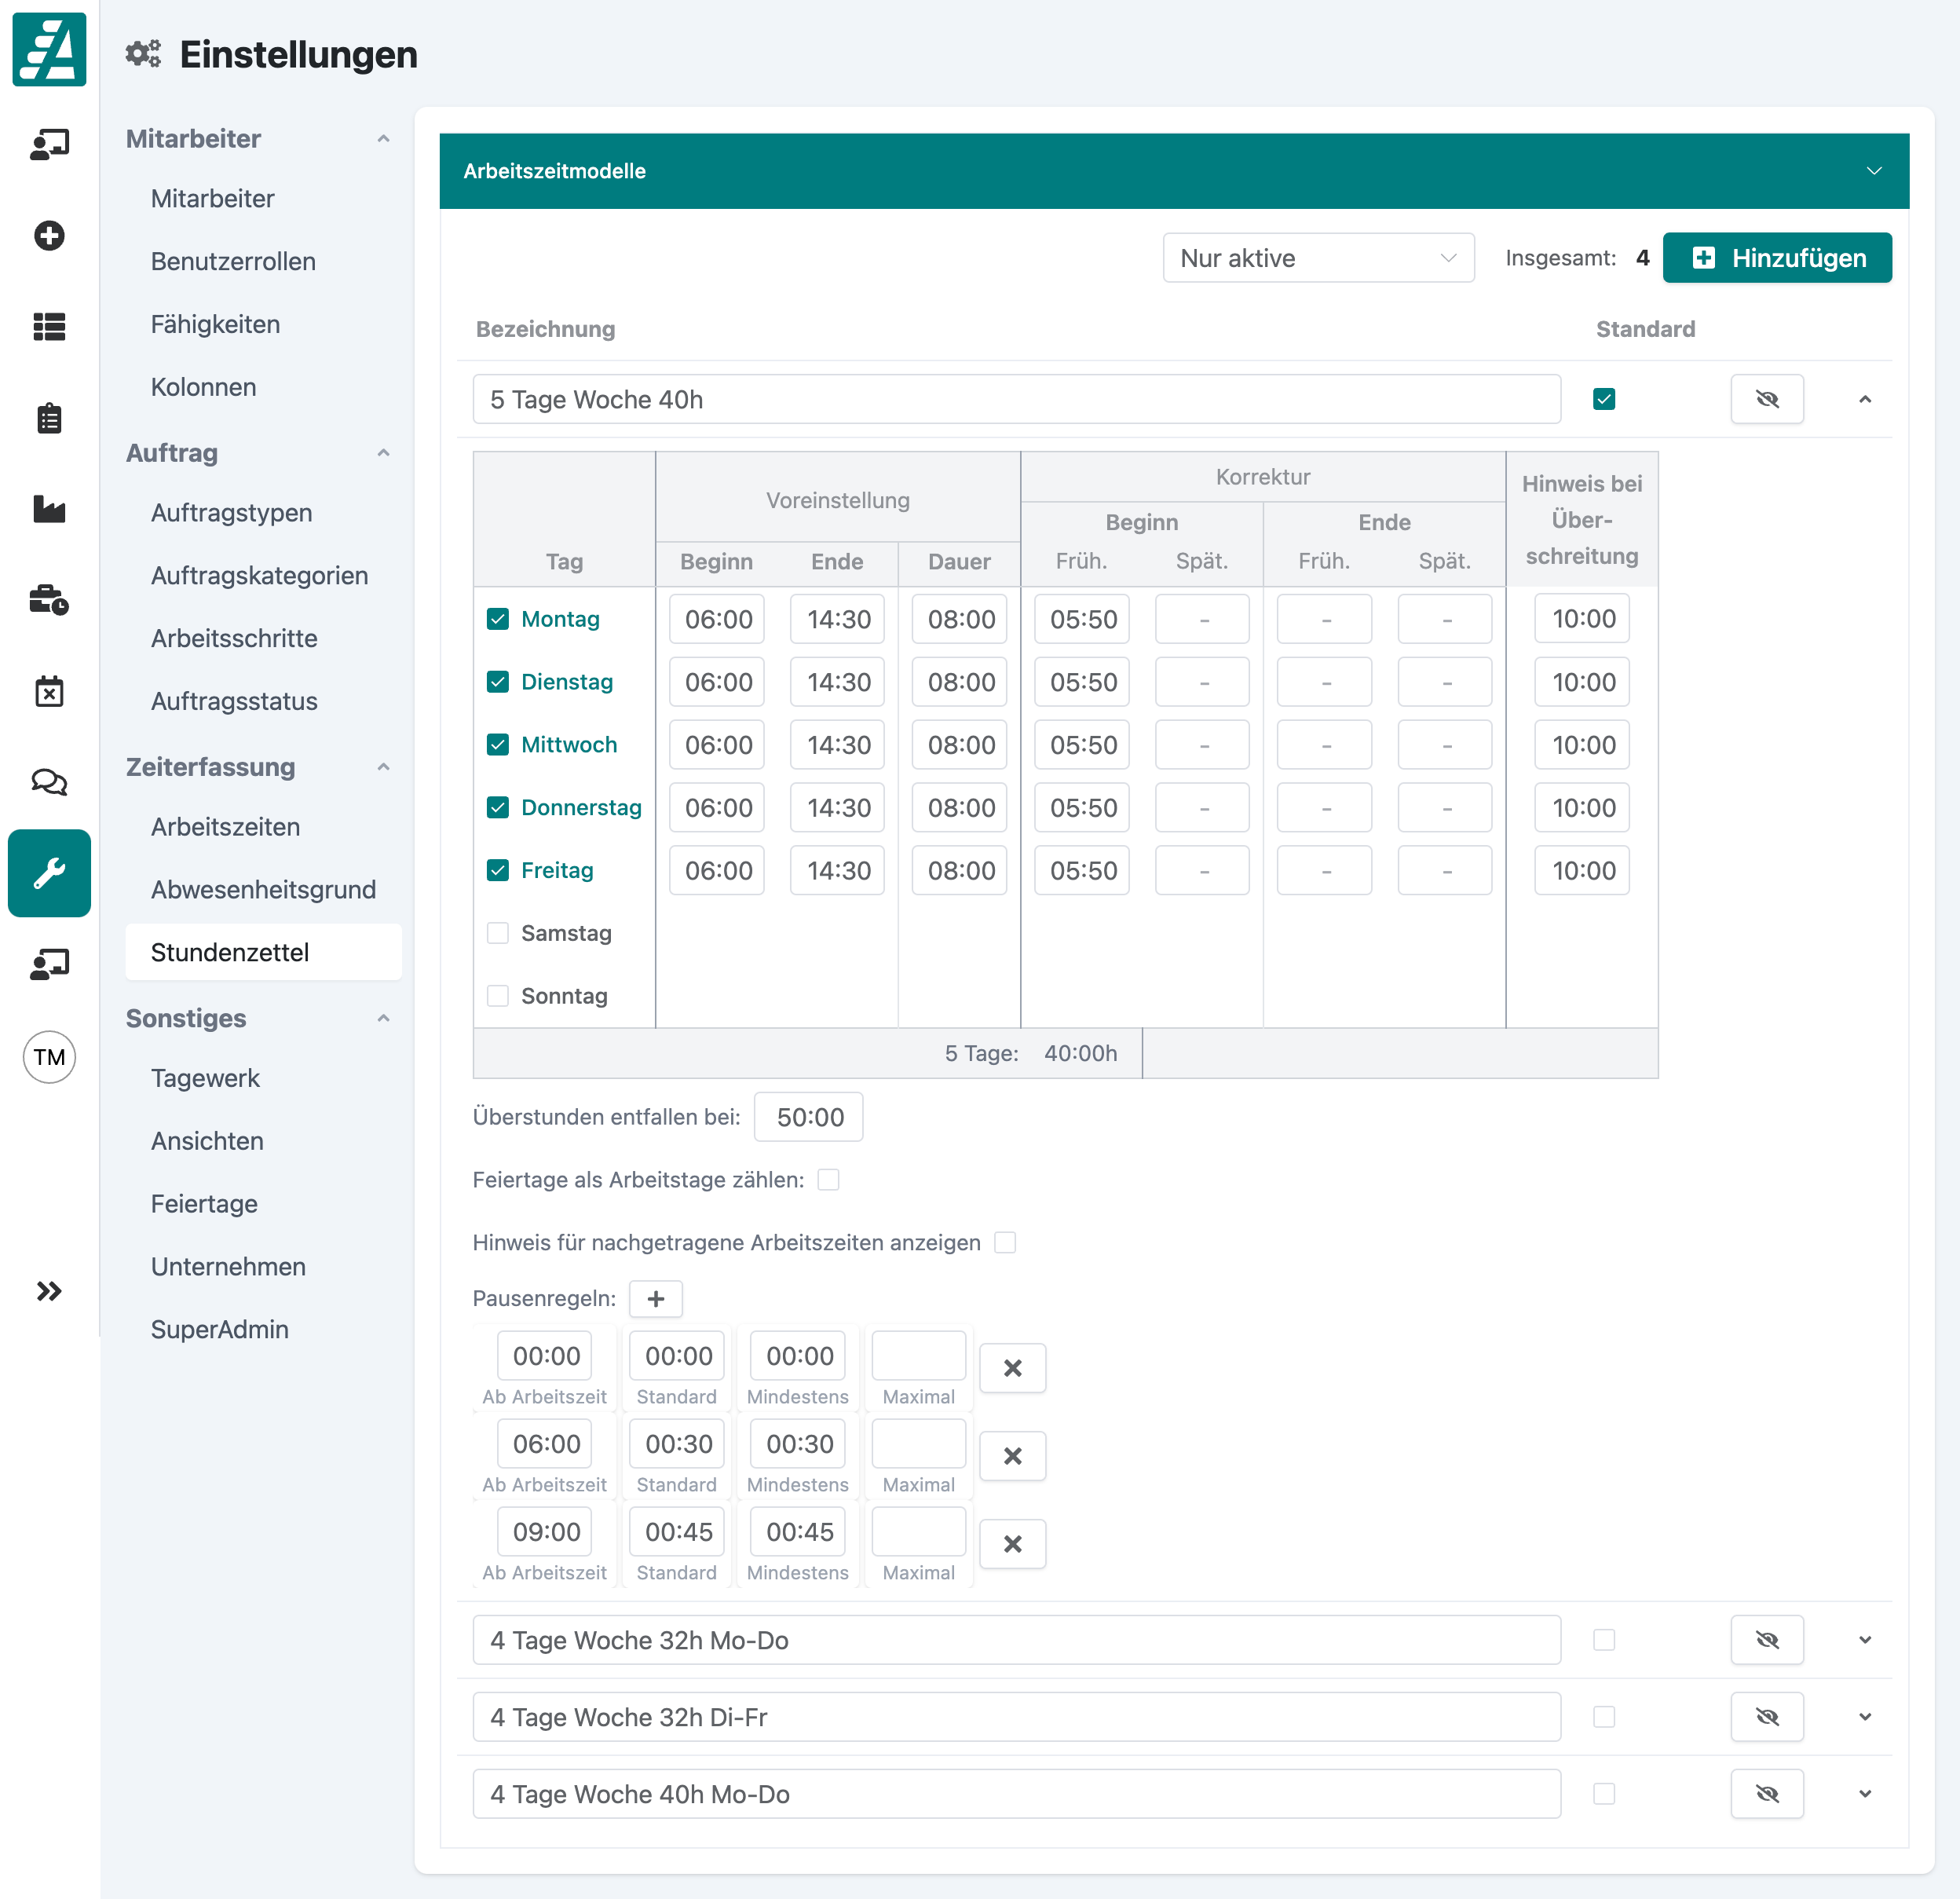Open the calendar with X sidebar icon
Viewport: 1960px width, 1899px height.
tap(49, 691)
